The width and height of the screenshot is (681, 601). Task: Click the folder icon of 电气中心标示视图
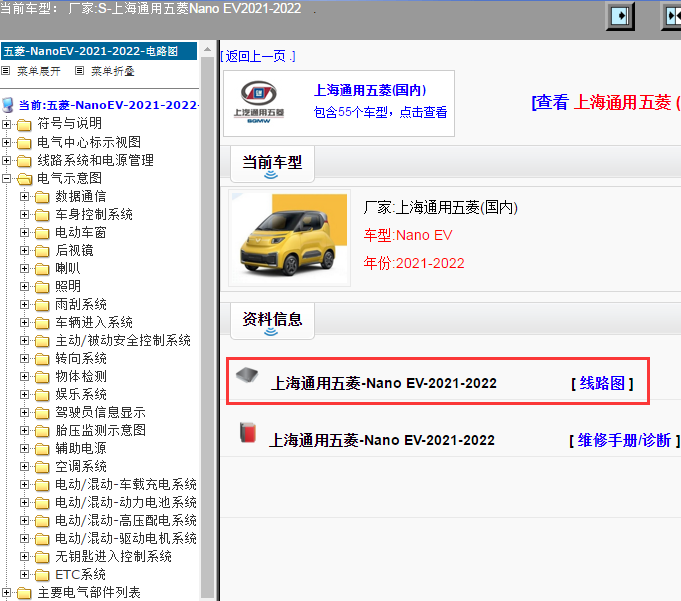click(x=24, y=143)
